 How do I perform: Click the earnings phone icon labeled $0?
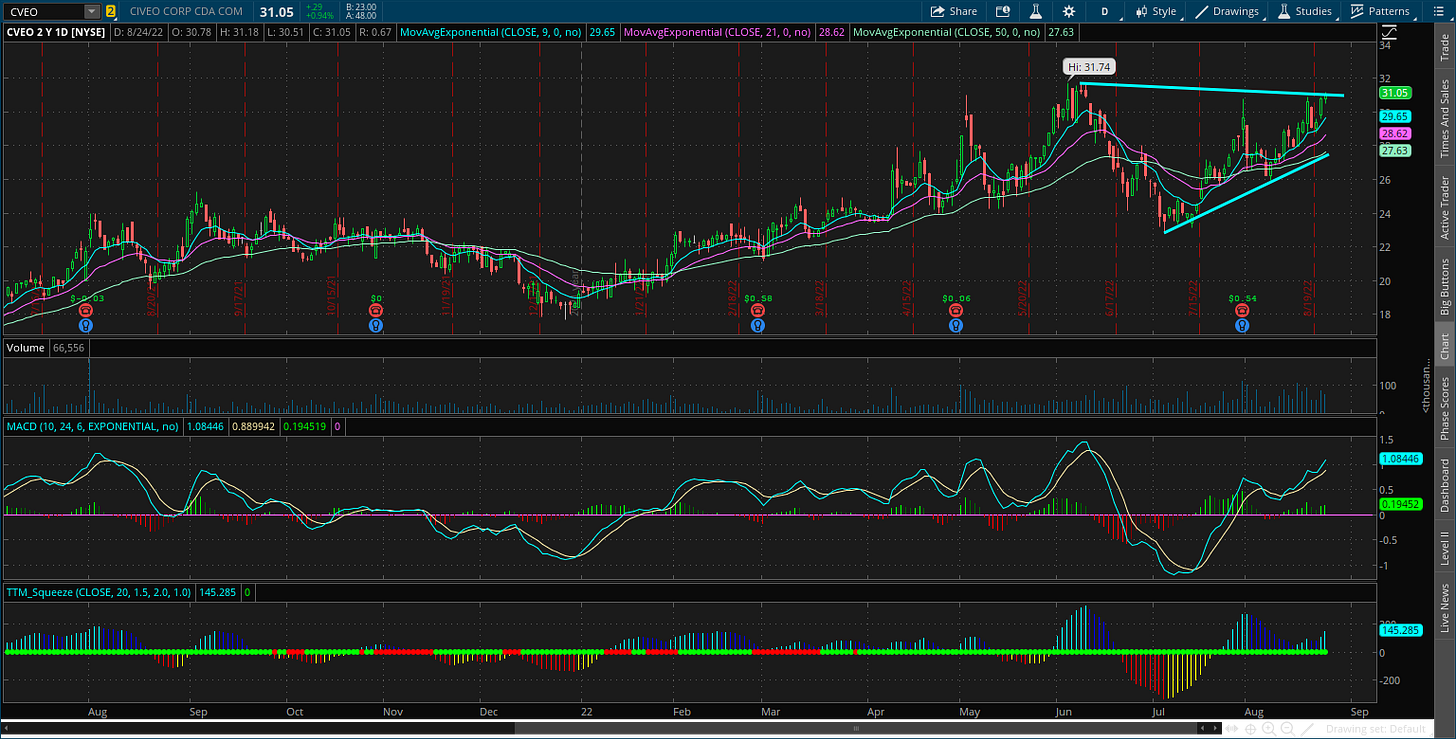pos(376,310)
